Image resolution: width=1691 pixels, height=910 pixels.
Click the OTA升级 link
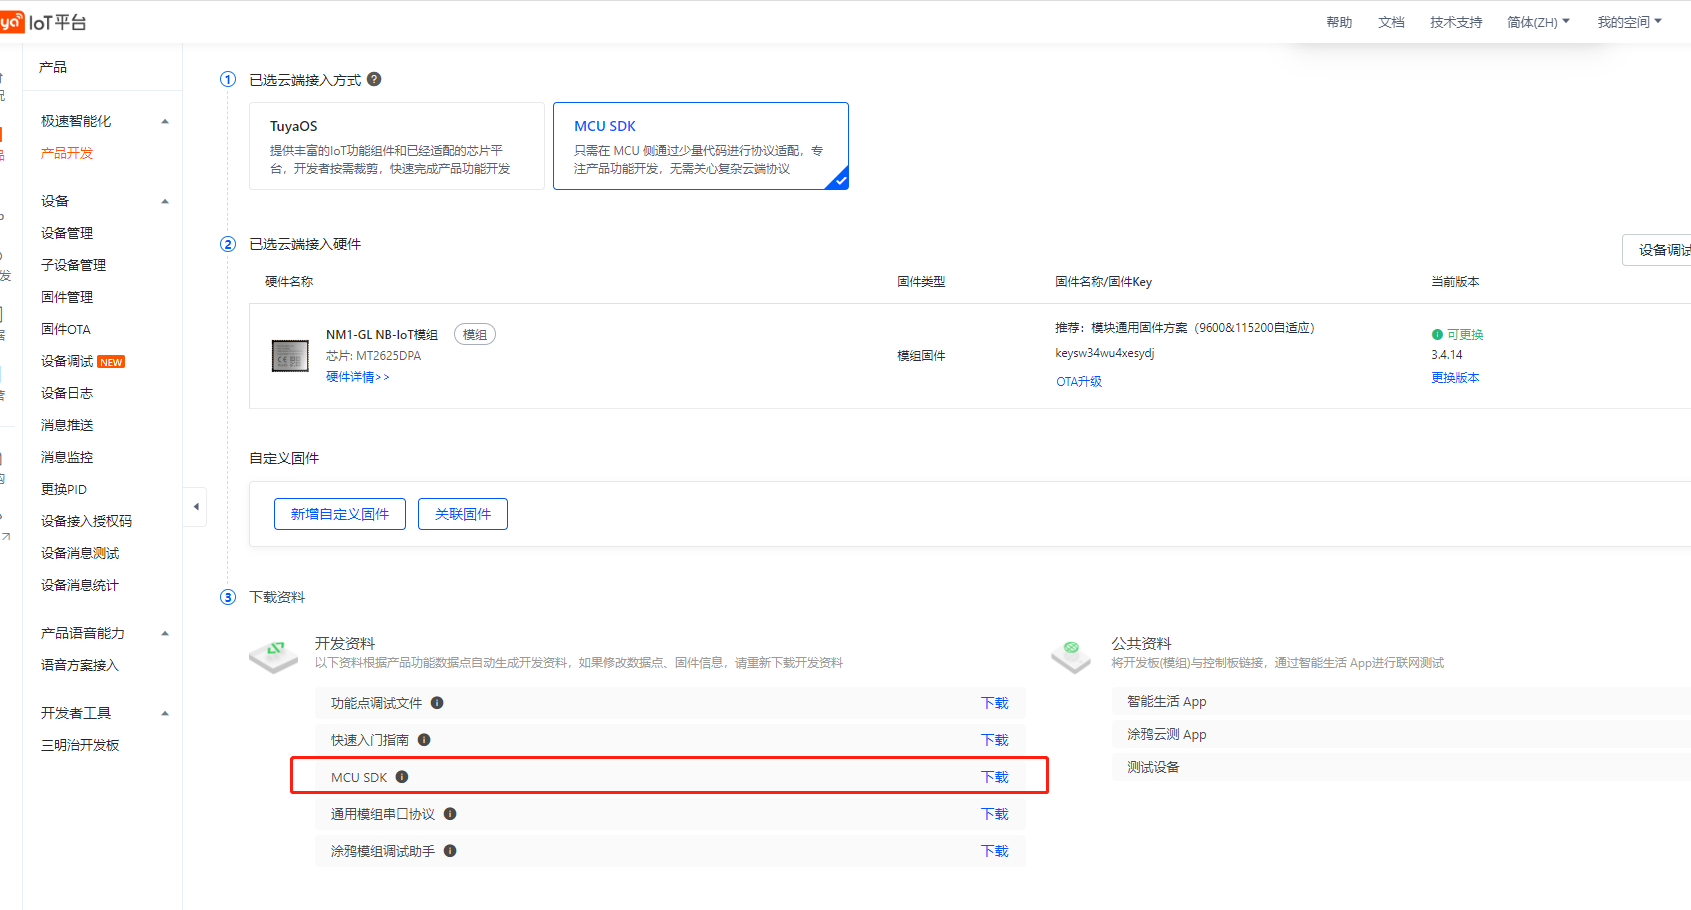click(x=1079, y=381)
